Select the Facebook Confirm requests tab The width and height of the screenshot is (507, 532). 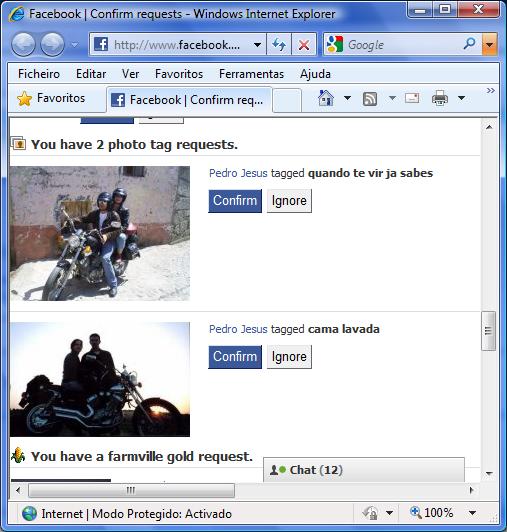(x=189, y=100)
